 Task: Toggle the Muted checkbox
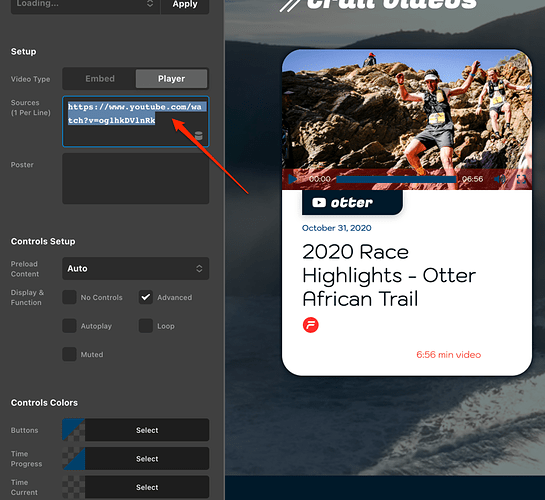point(69,354)
